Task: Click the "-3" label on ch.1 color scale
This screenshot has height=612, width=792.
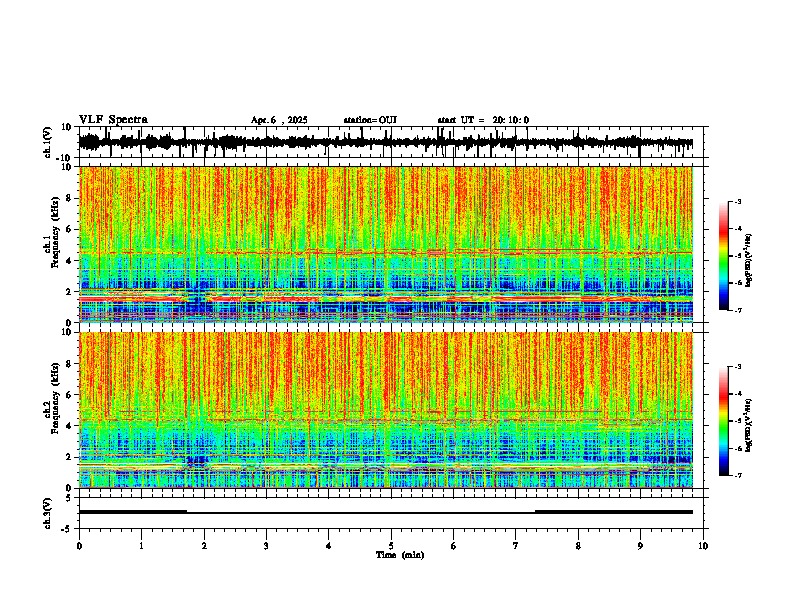Action: pyautogui.click(x=738, y=201)
